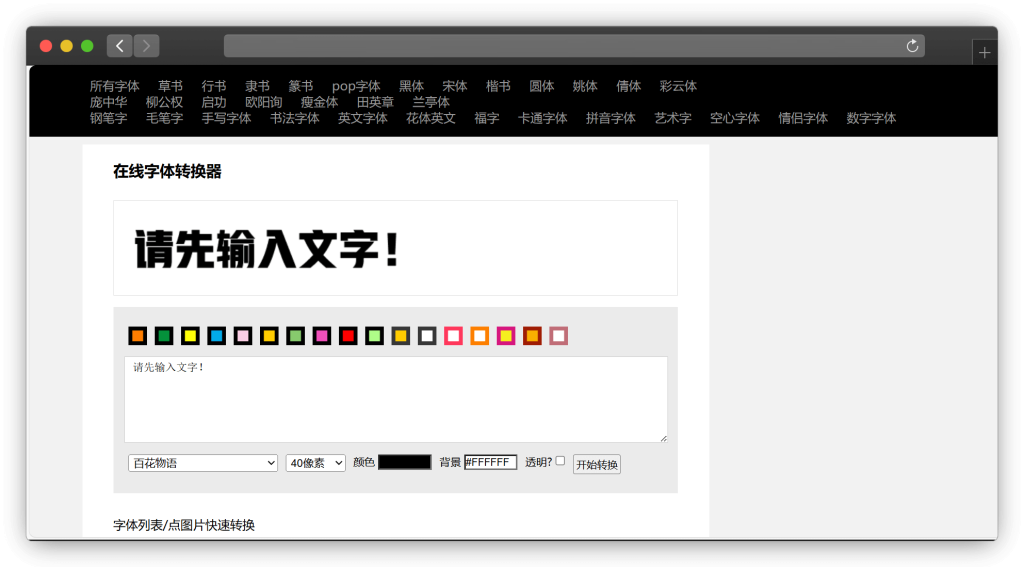
Task: Click the browser back arrow button
Action: pos(120,46)
